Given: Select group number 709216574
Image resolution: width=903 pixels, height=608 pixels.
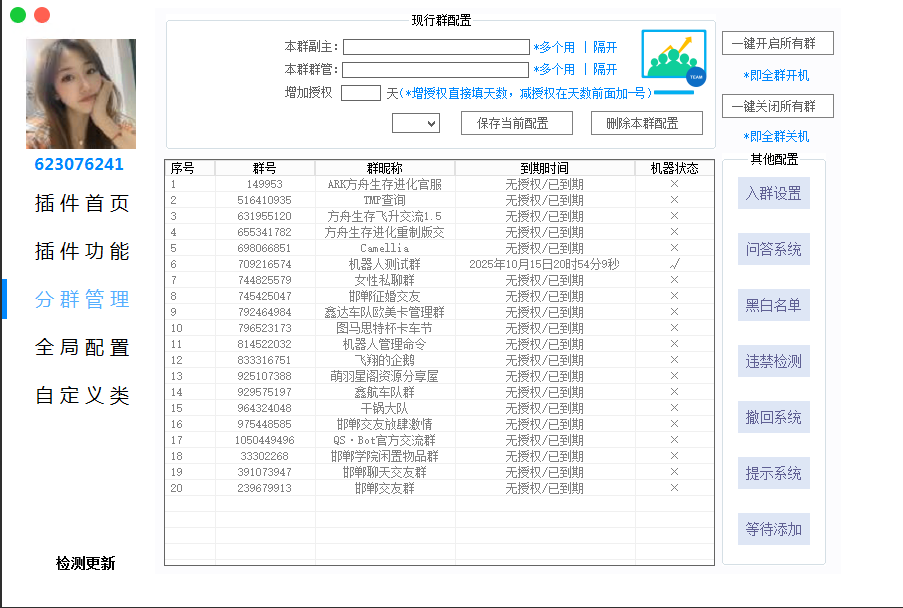Looking at the screenshot, I should [264, 264].
